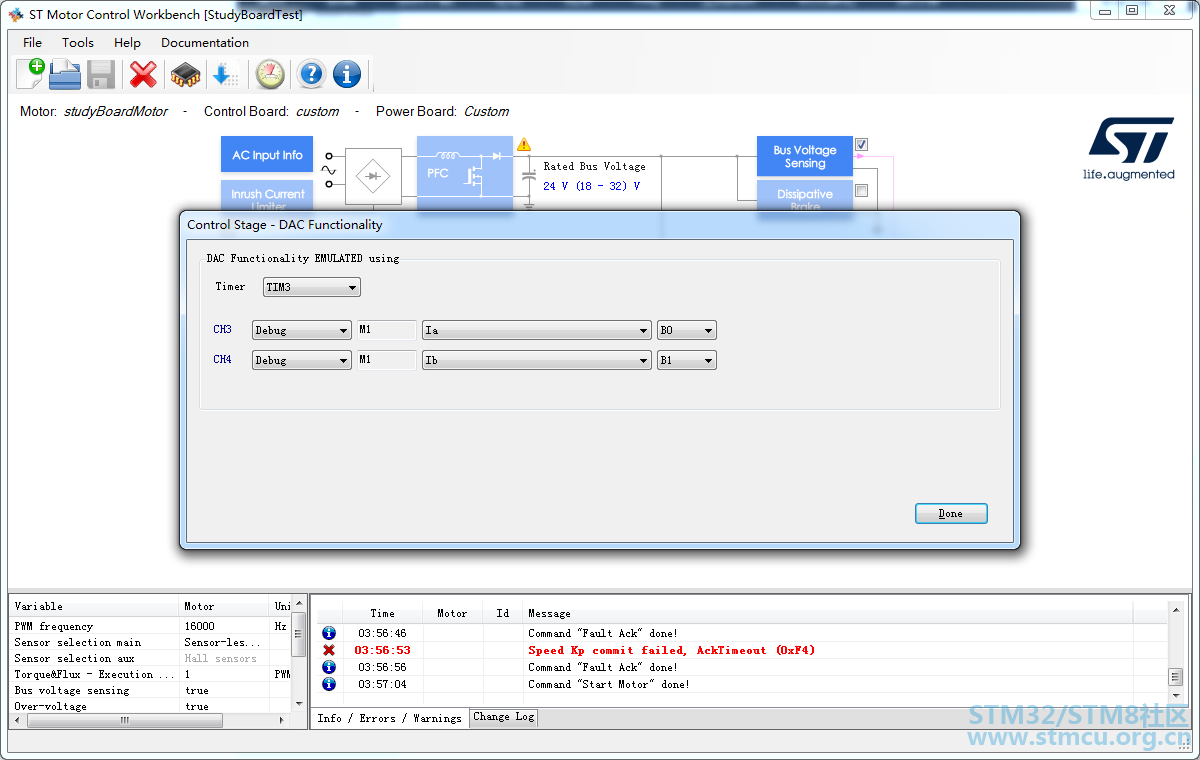Open an existing project with folder icon

click(65, 74)
